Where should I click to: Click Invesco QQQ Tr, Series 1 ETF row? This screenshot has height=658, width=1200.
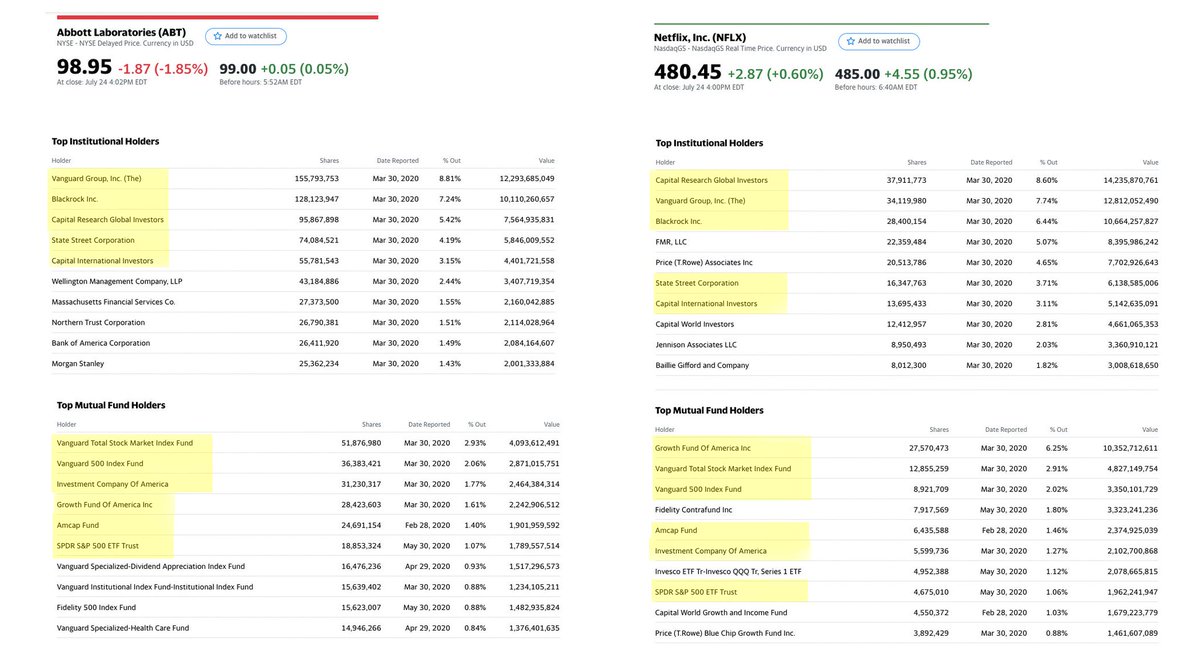tap(907, 571)
